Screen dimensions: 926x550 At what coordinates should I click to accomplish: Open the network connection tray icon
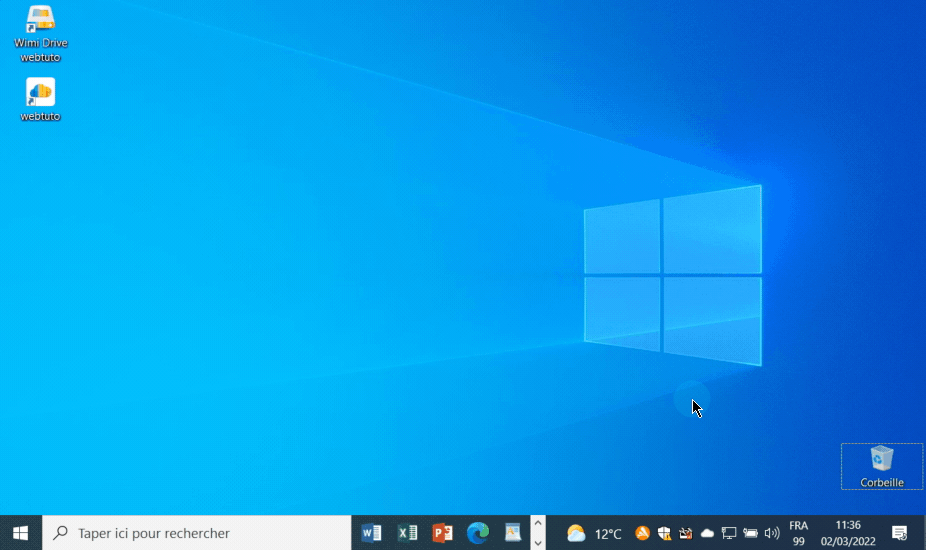pyautogui.click(x=729, y=533)
